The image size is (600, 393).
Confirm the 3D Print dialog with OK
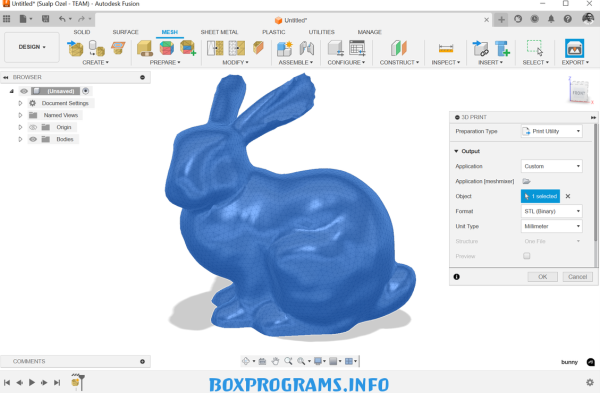542,277
